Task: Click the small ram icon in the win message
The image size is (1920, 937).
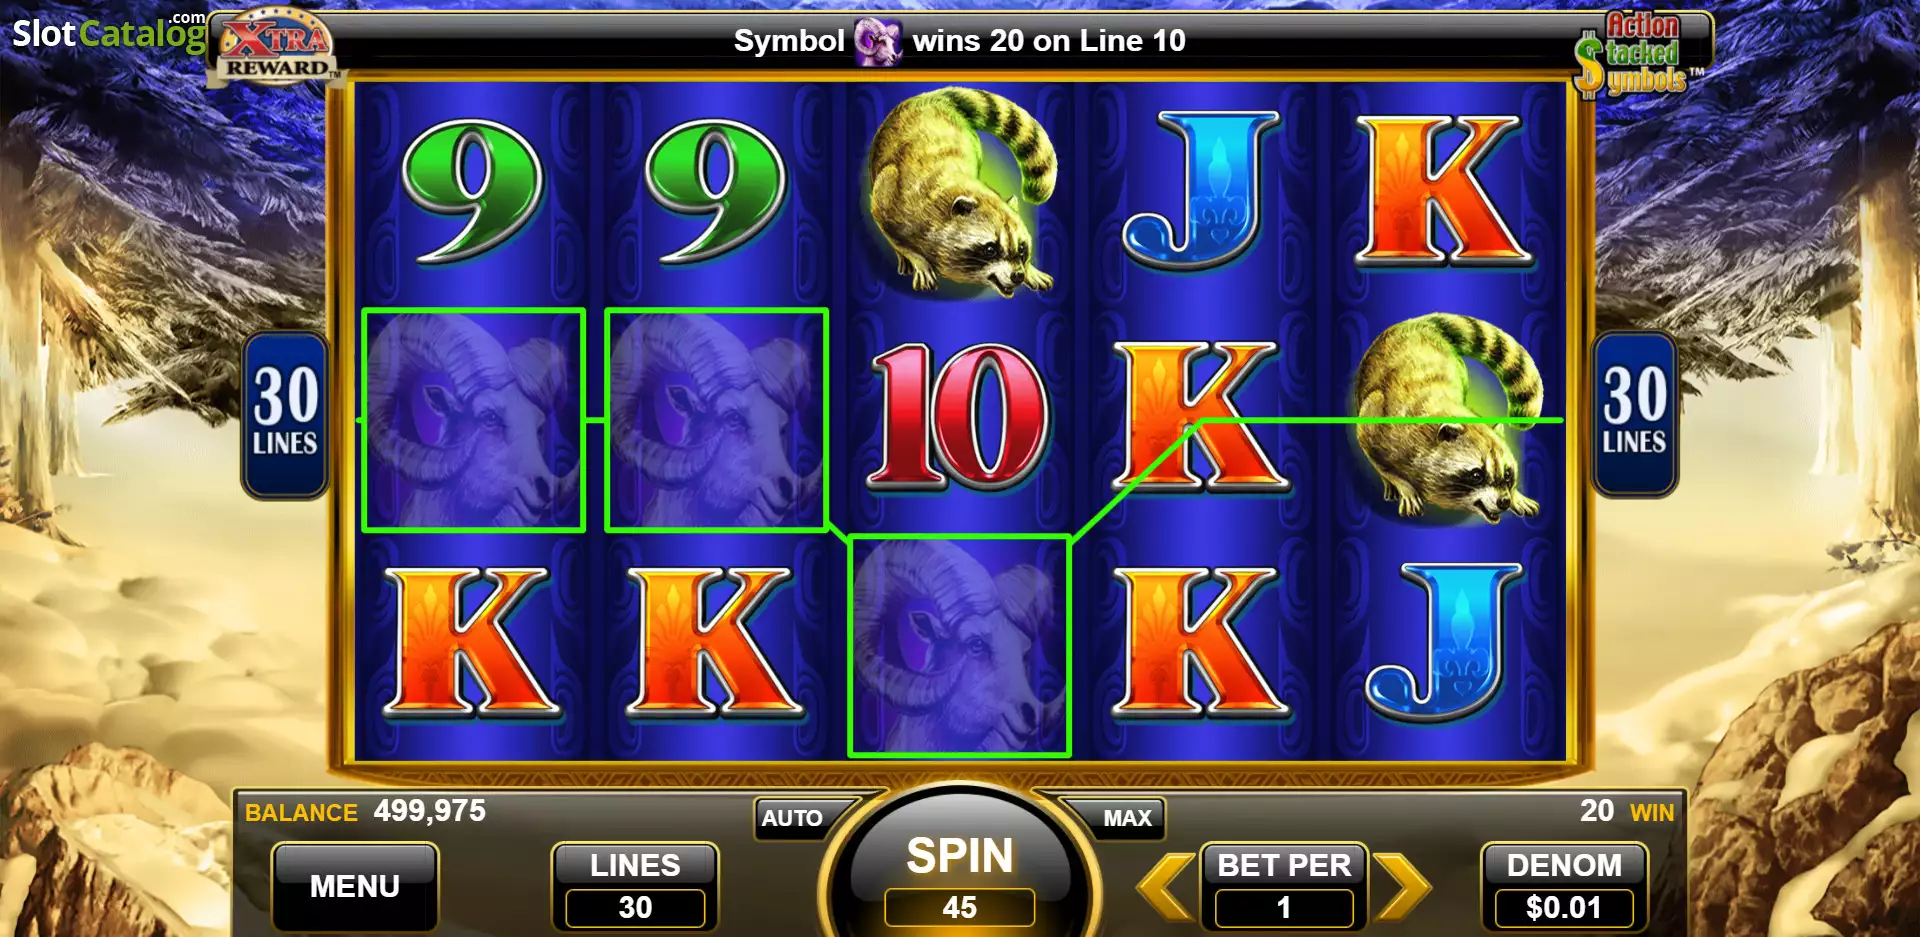Action: (x=878, y=42)
